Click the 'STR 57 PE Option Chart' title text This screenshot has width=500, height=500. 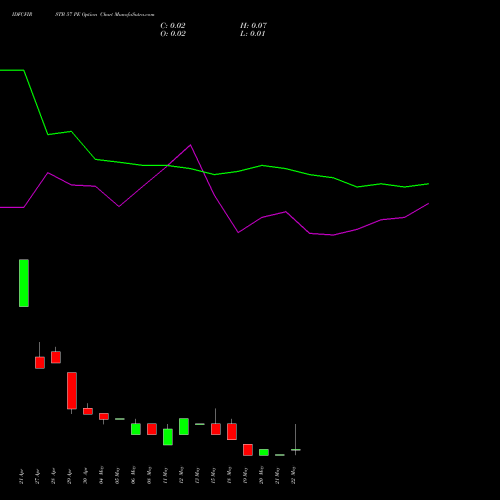point(85,15)
